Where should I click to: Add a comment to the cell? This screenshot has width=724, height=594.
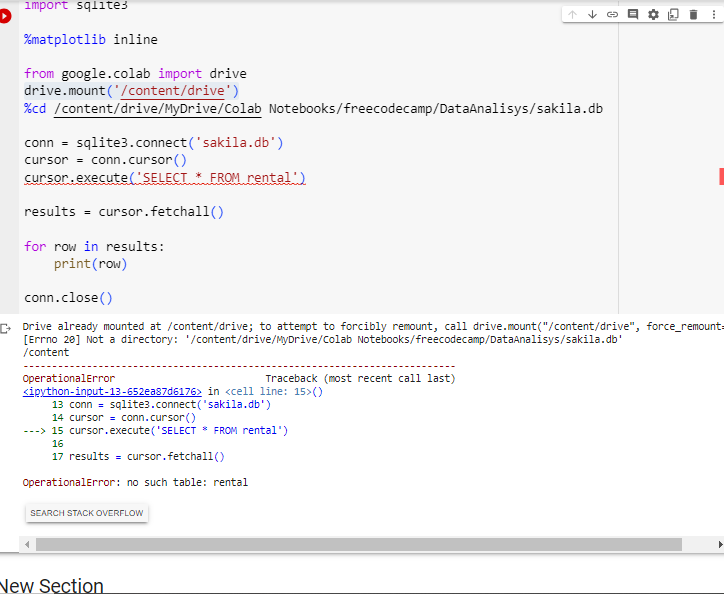click(x=633, y=14)
